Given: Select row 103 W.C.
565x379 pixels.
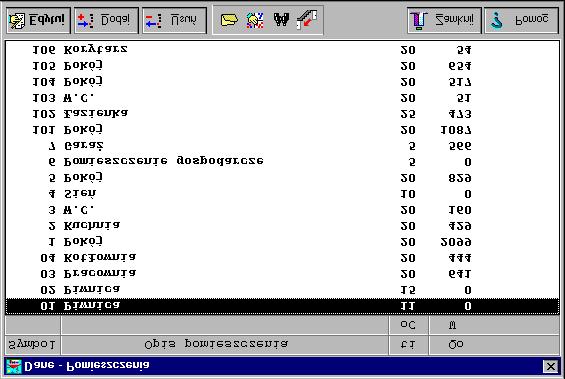Looking at the screenshot, I should pos(282,98).
